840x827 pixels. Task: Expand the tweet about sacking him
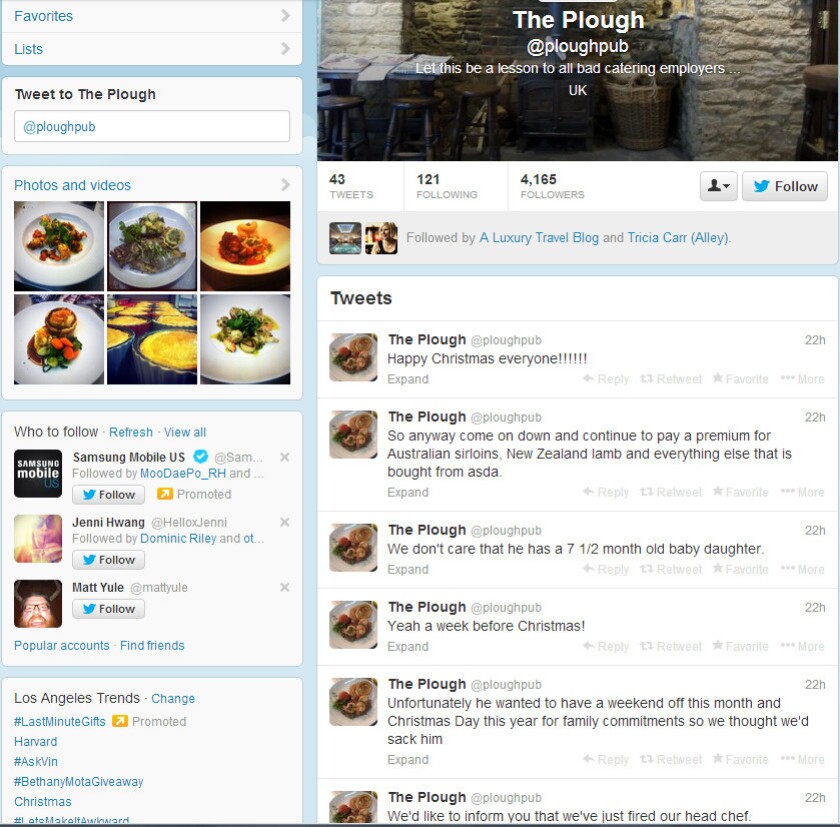408,760
